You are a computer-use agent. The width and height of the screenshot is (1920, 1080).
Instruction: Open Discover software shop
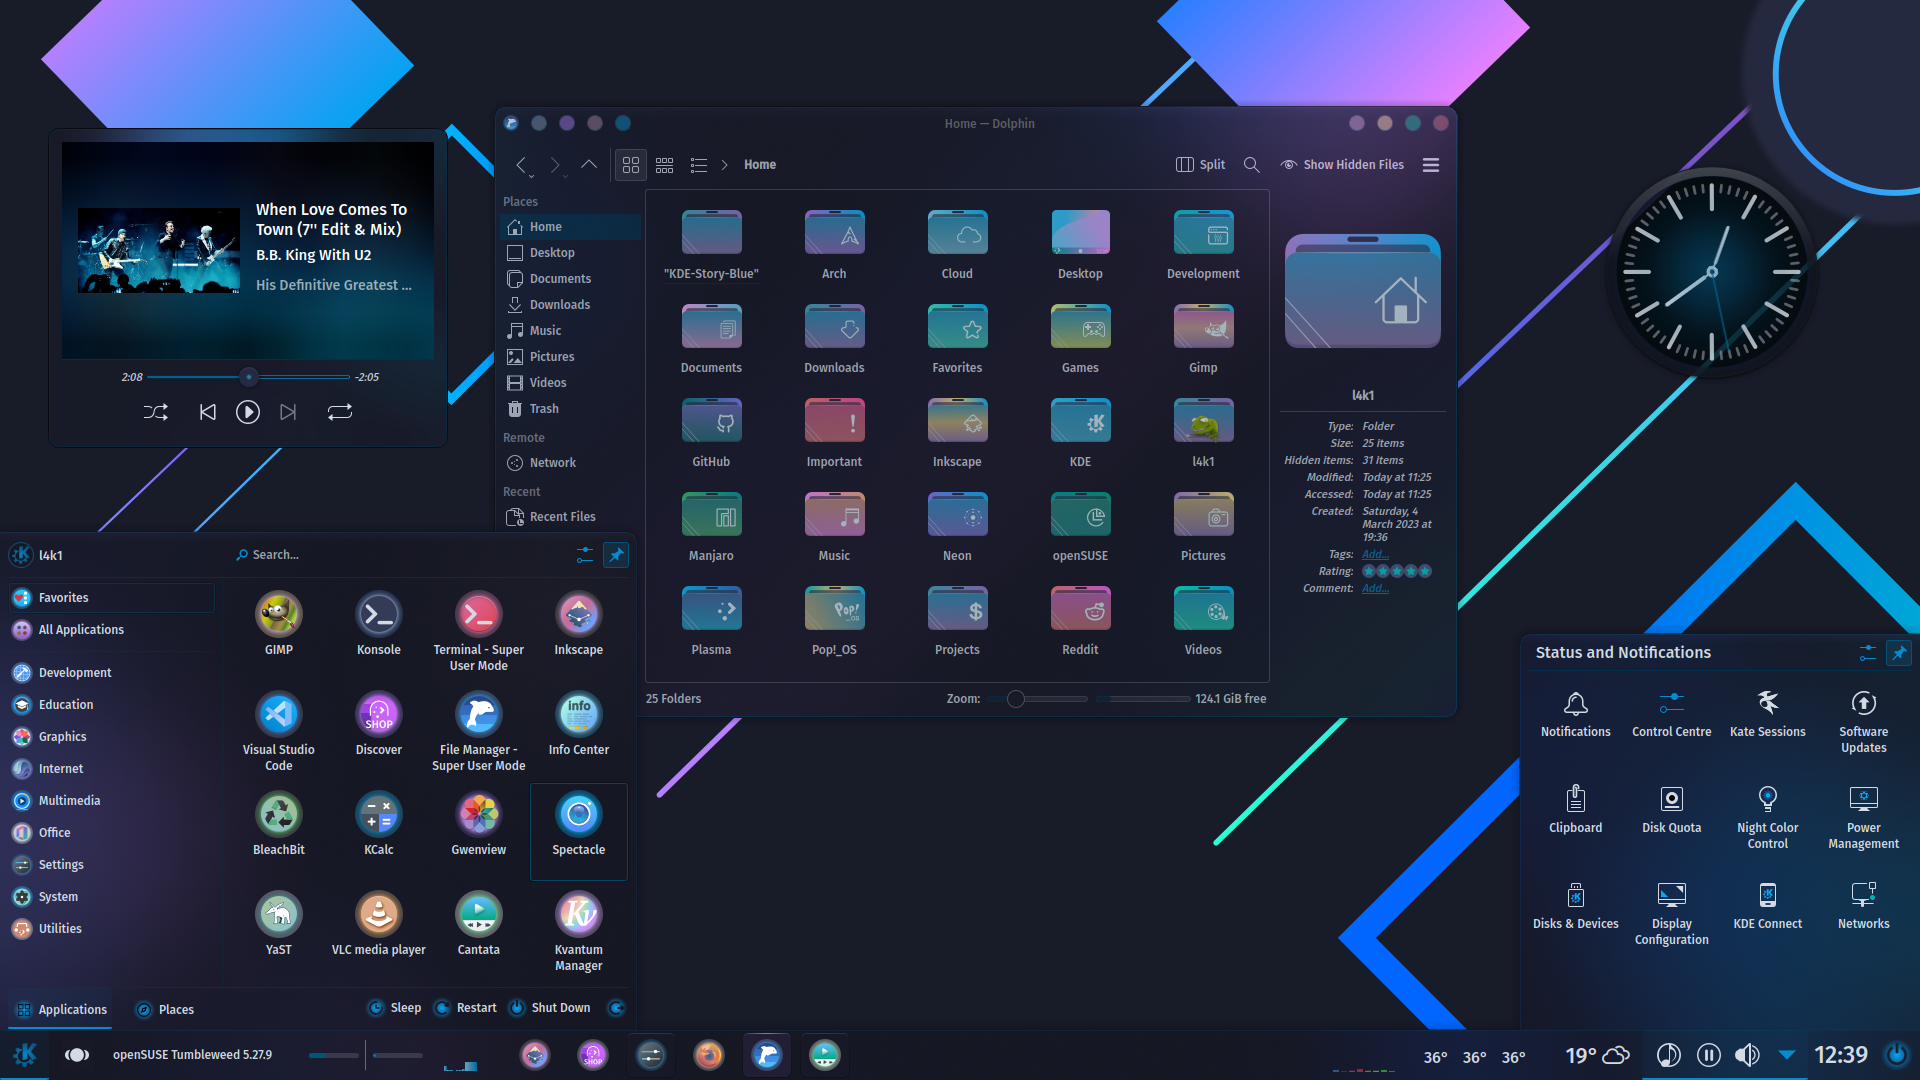[x=378, y=724]
